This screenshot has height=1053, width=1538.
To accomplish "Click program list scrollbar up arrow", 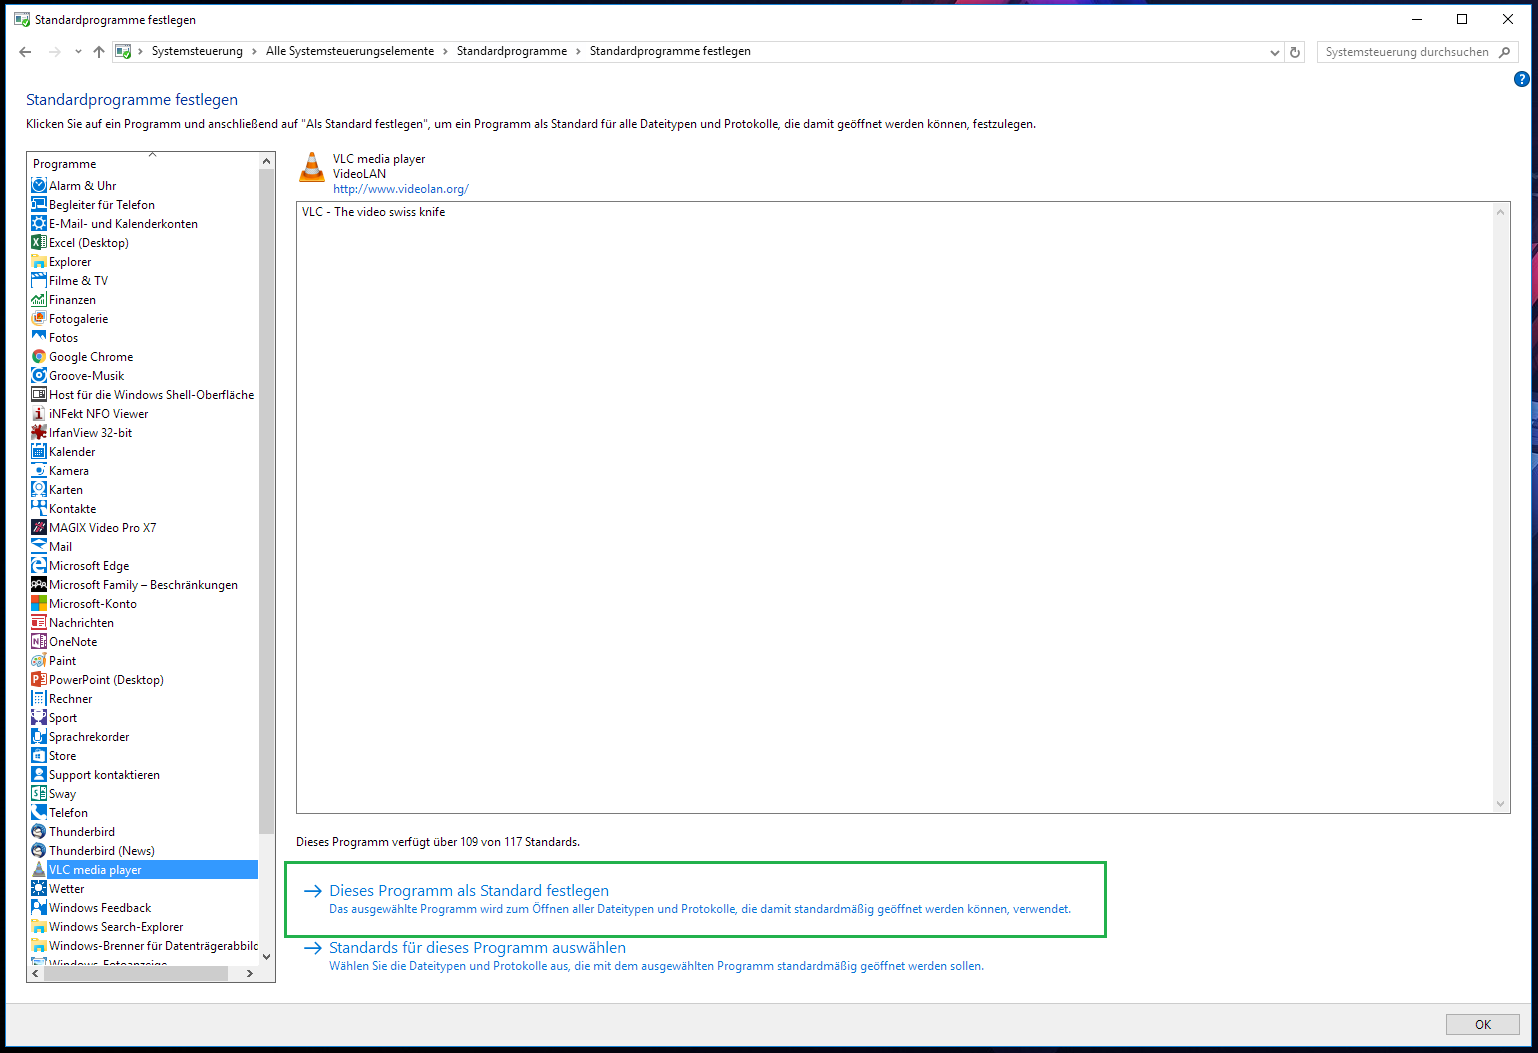I will [266, 162].
